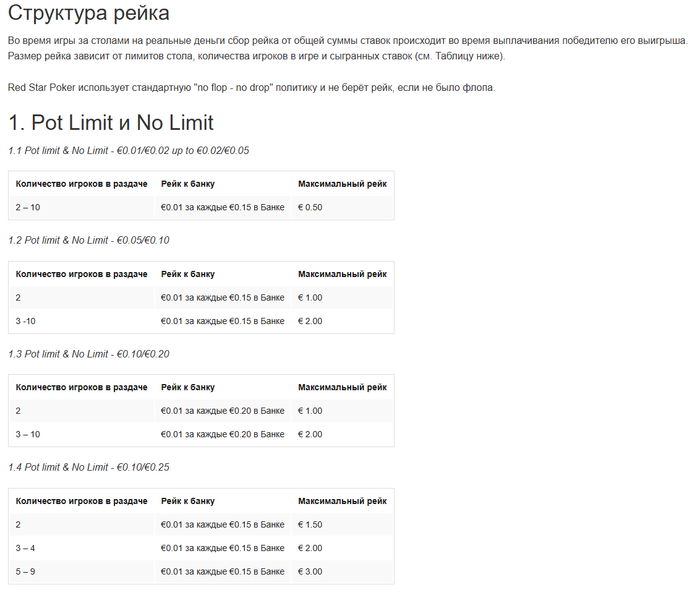Click the 'no flop - no drop' policy sentence
The width and height of the screenshot is (700, 590).
coord(251,87)
